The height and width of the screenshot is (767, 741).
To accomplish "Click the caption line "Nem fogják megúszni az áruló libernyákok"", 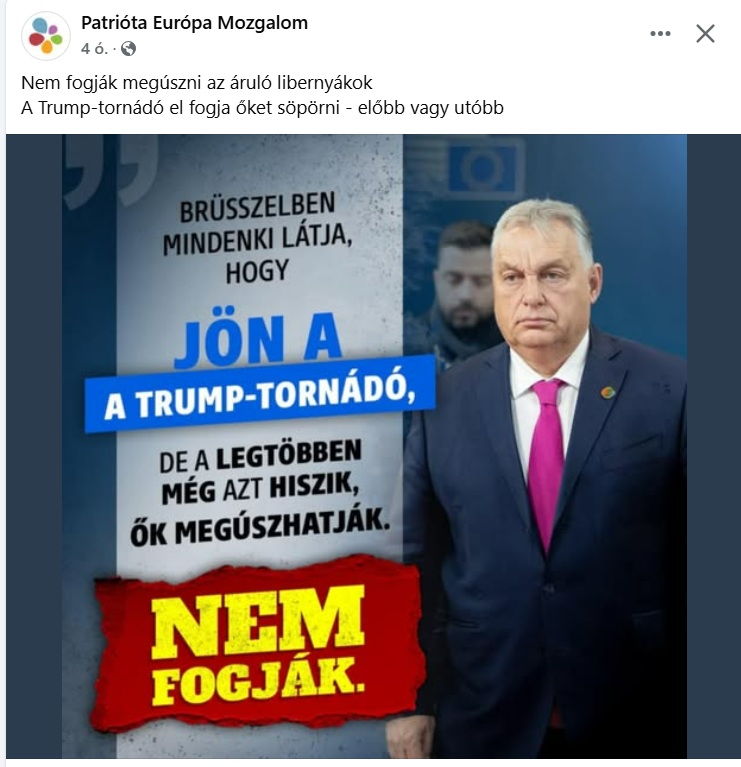I will click(197, 83).
